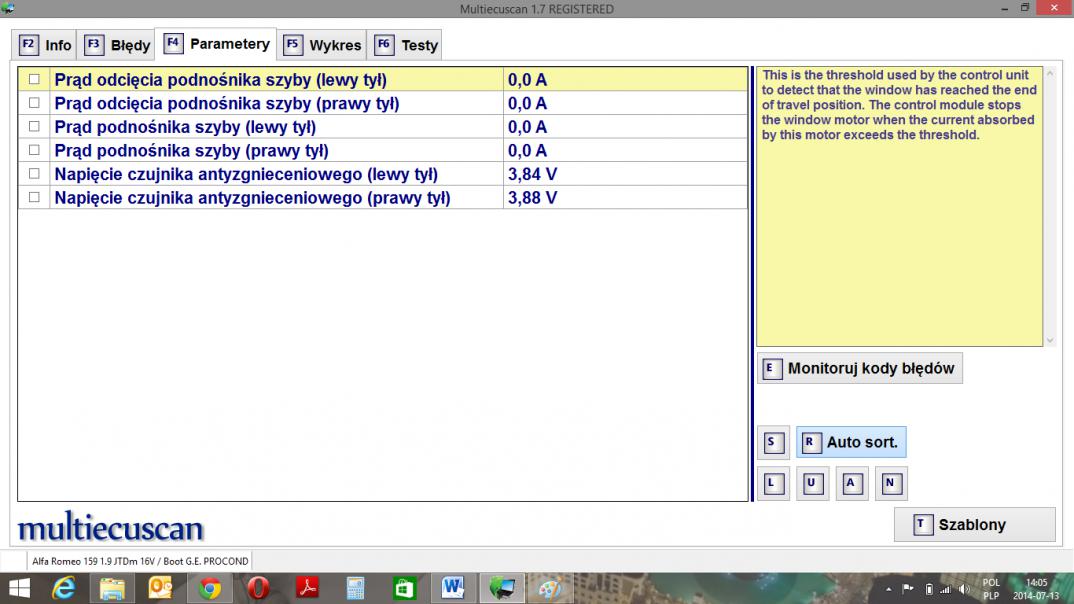
Task: Click the network signal tray icon
Action: tap(946, 589)
